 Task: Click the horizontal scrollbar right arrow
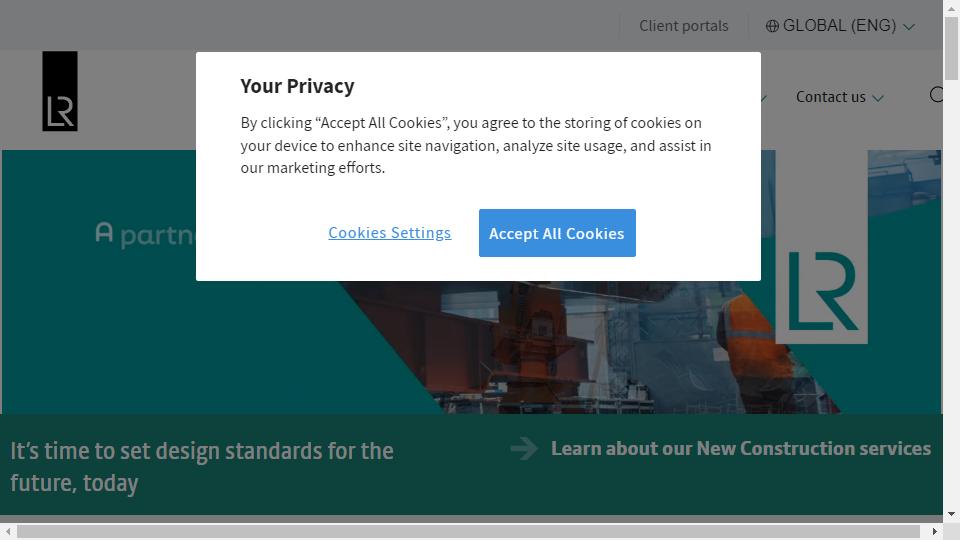pos(934,531)
